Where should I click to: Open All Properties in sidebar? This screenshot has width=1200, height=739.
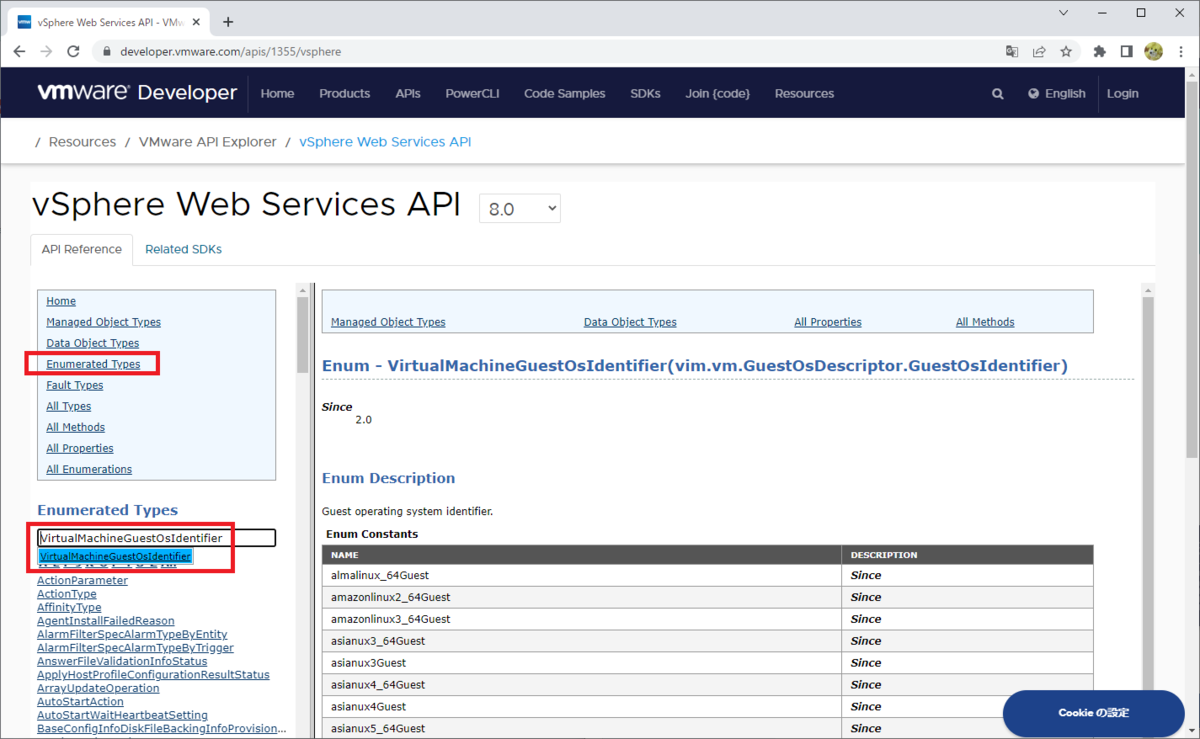[x=80, y=448]
